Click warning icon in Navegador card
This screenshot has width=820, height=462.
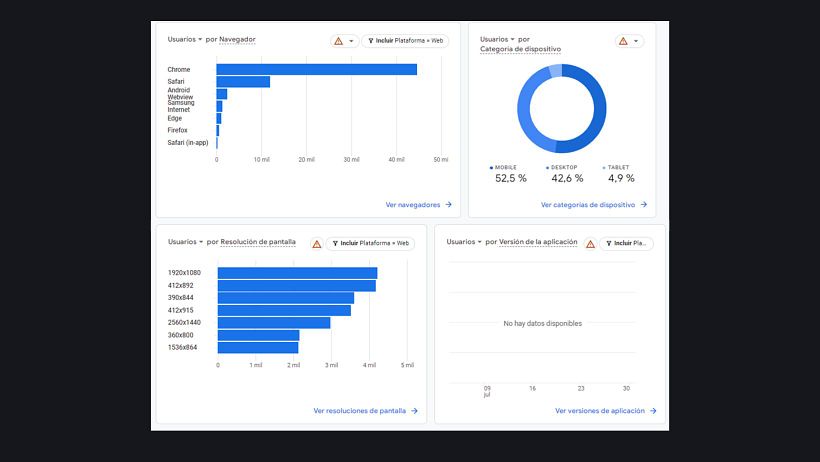click(338, 41)
